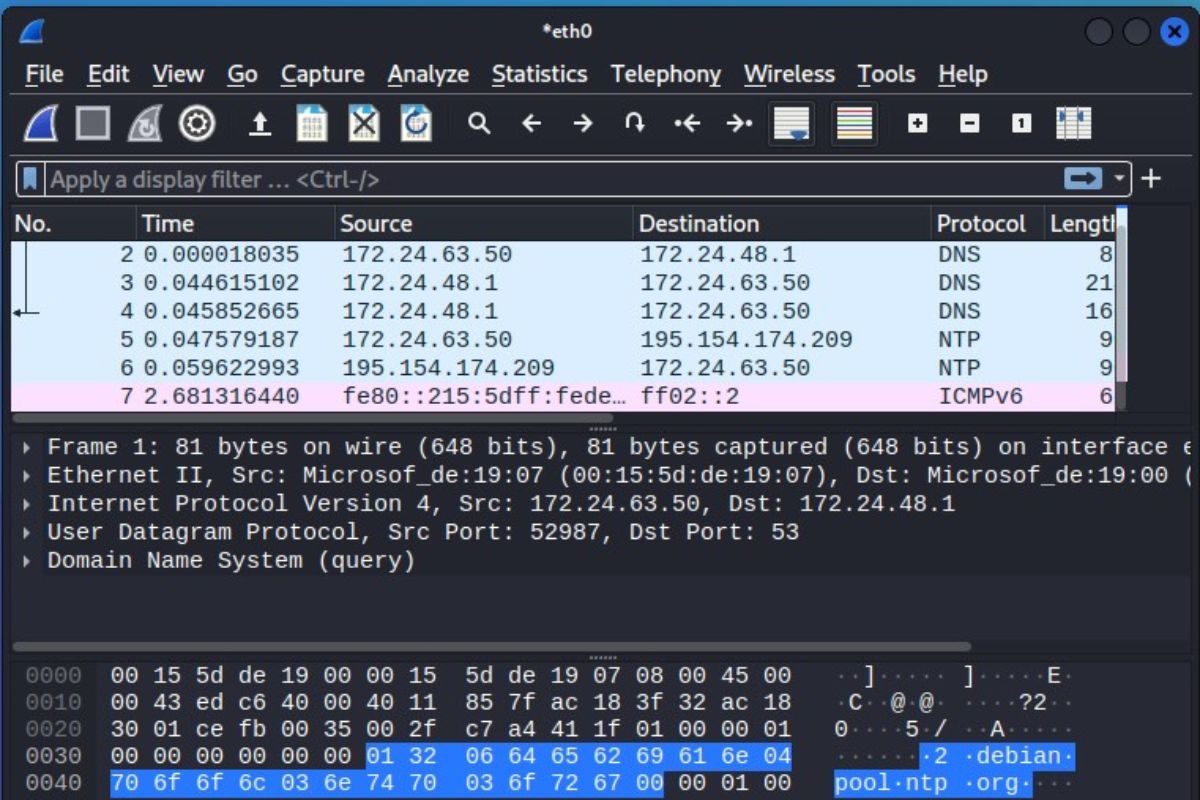
Task: Open the Find Packet search tool
Action: click(479, 123)
